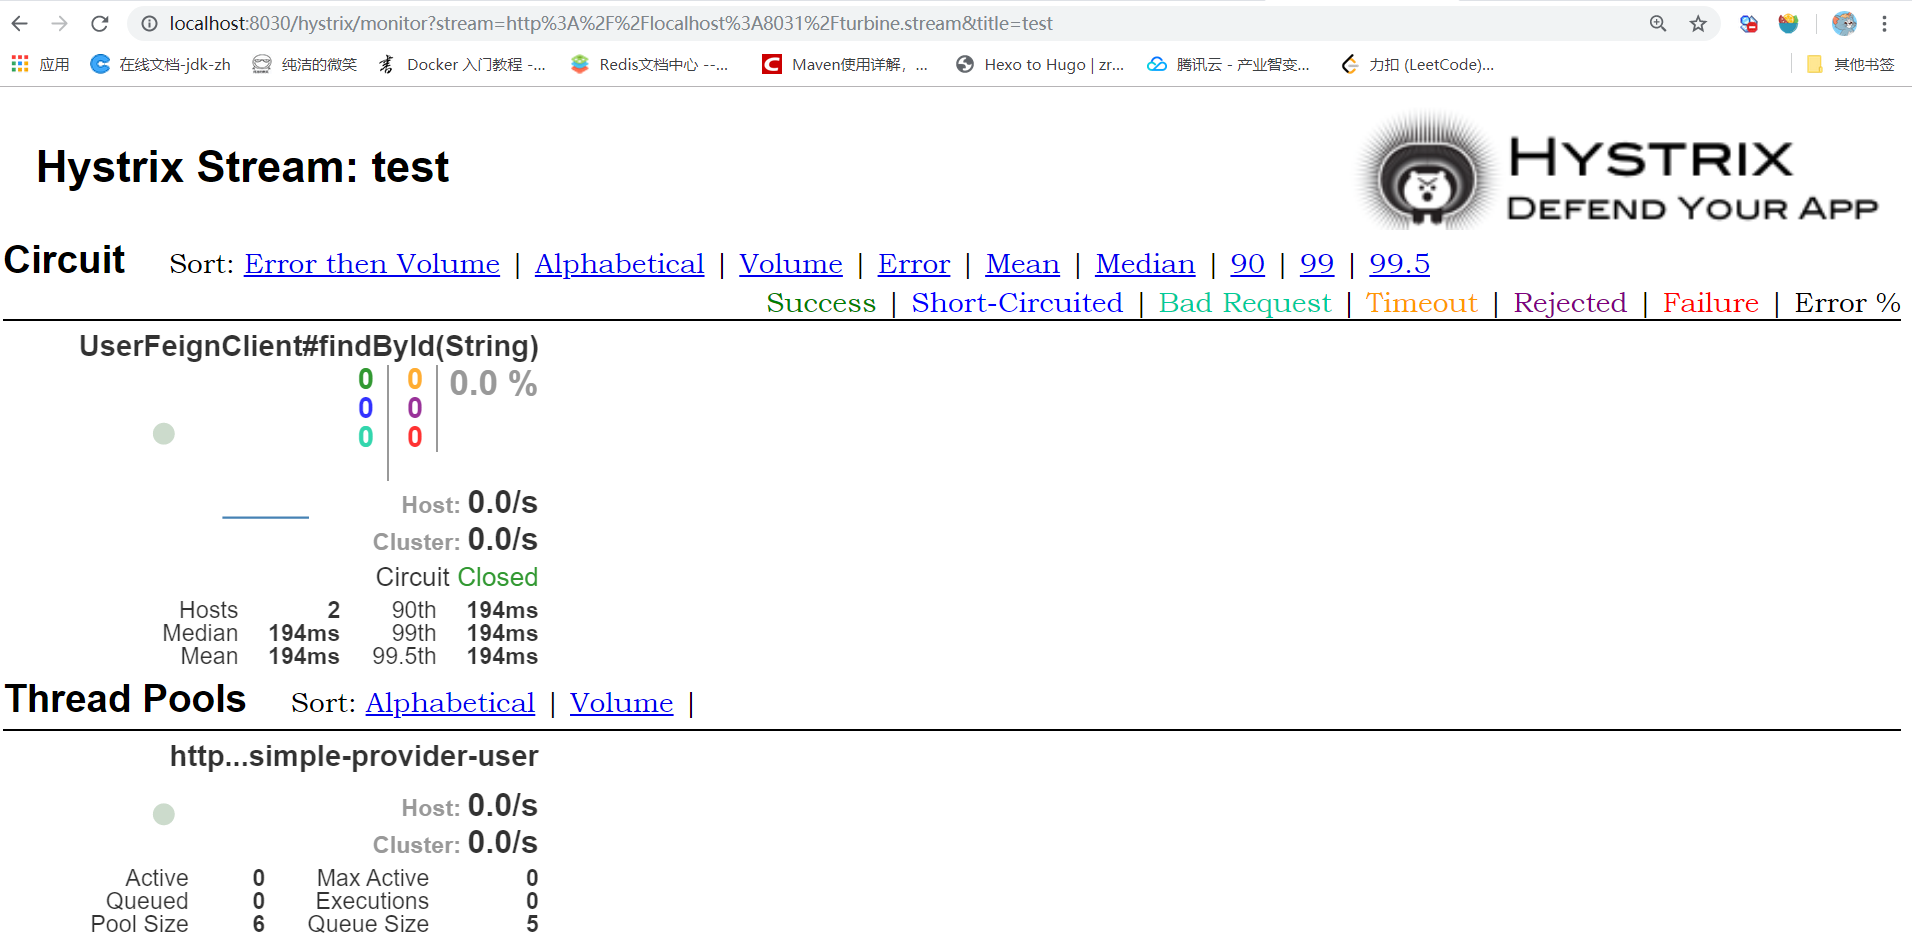1912x949 pixels.
Task: Open Chrome three-dot menu
Action: (x=1884, y=23)
